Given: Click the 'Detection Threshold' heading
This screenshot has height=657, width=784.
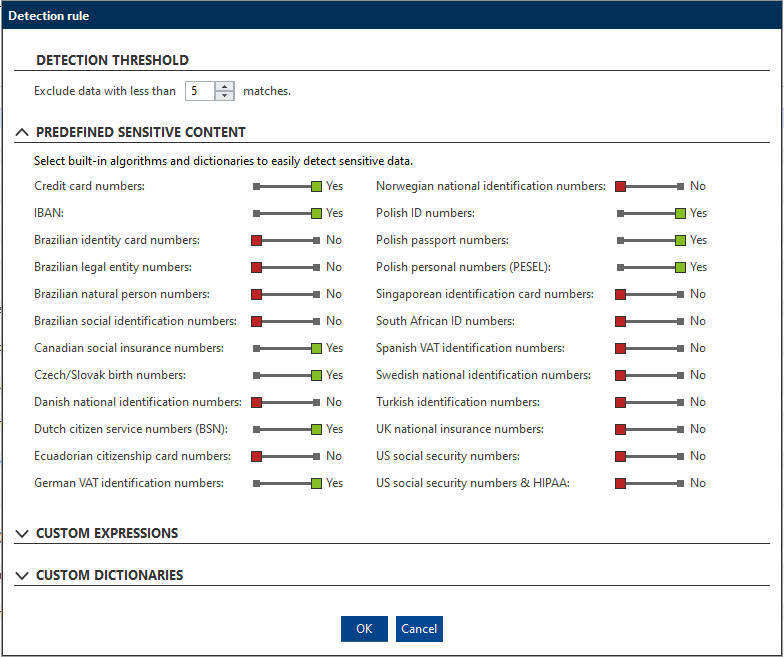Looking at the screenshot, I should tap(112, 60).
